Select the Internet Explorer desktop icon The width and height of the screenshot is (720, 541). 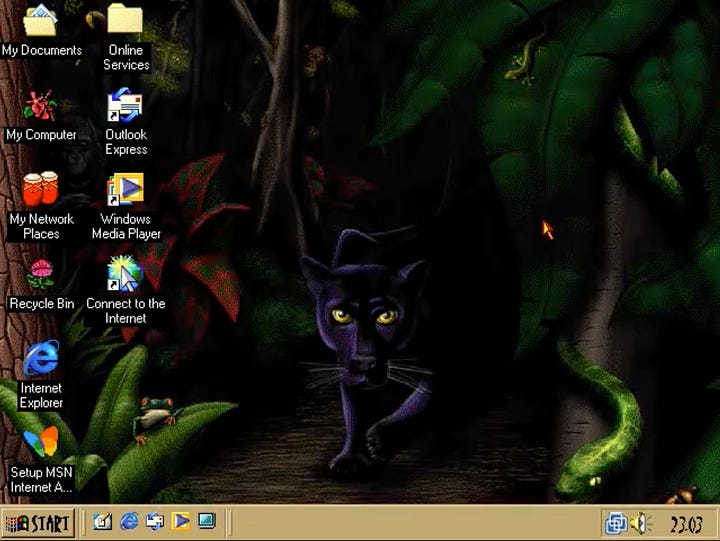41,358
